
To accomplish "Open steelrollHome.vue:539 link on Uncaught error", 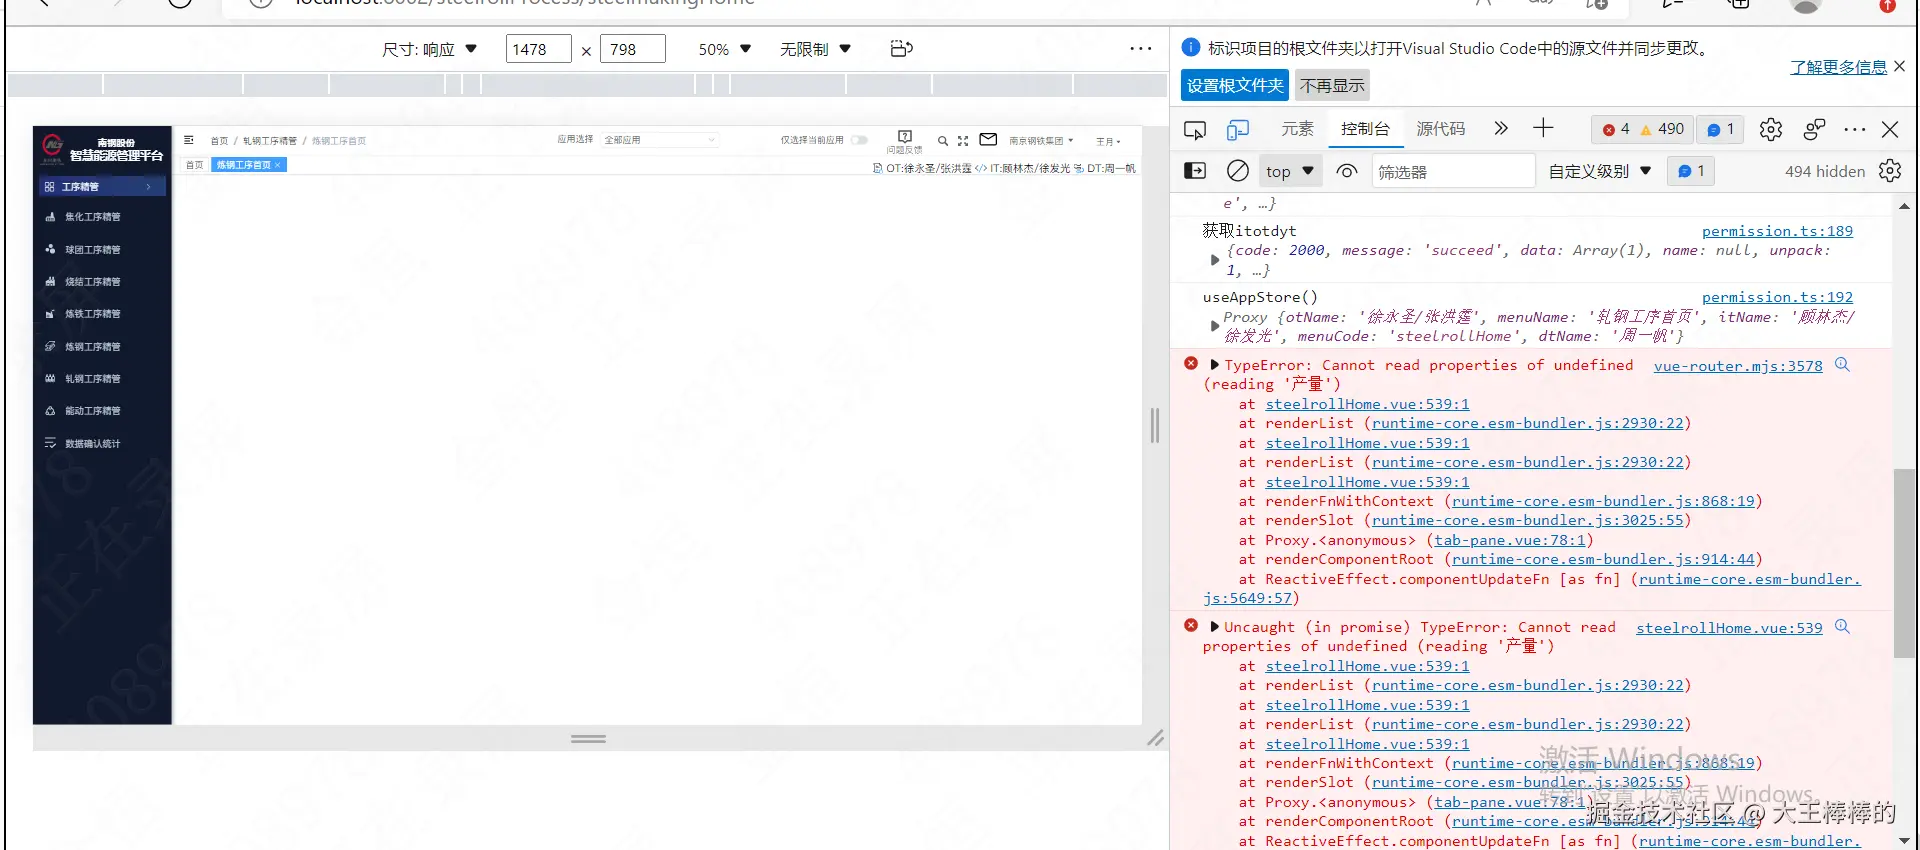I will point(1729,628).
